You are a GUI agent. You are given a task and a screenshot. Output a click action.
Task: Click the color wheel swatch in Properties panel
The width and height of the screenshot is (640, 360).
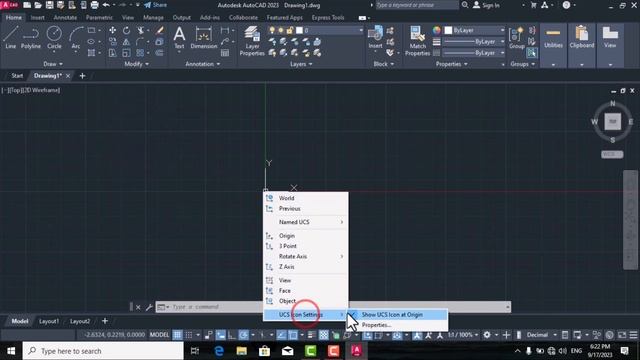tap(437, 31)
